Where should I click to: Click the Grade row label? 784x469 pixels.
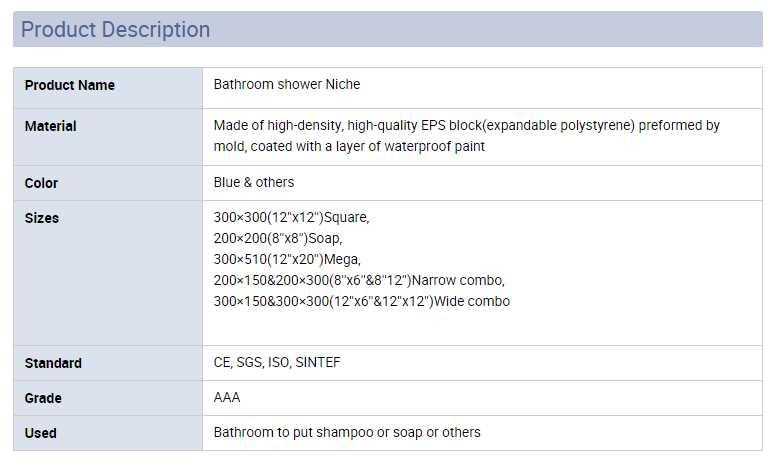coord(43,399)
